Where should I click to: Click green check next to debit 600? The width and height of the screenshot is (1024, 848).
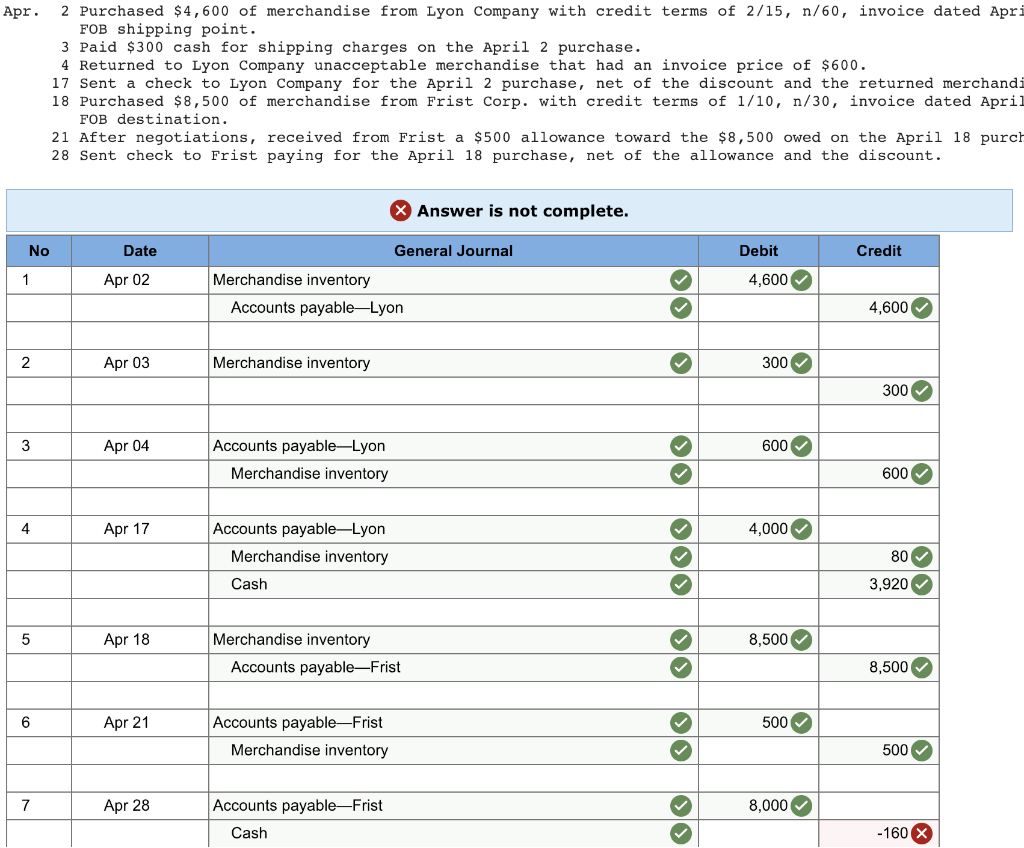click(801, 446)
